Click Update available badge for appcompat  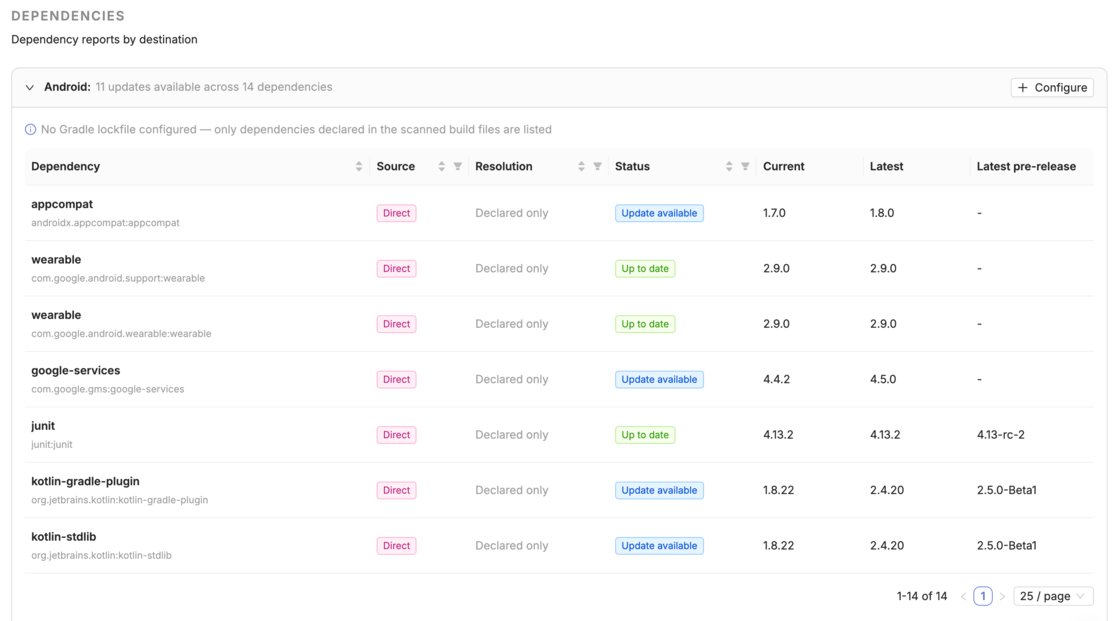660,213
